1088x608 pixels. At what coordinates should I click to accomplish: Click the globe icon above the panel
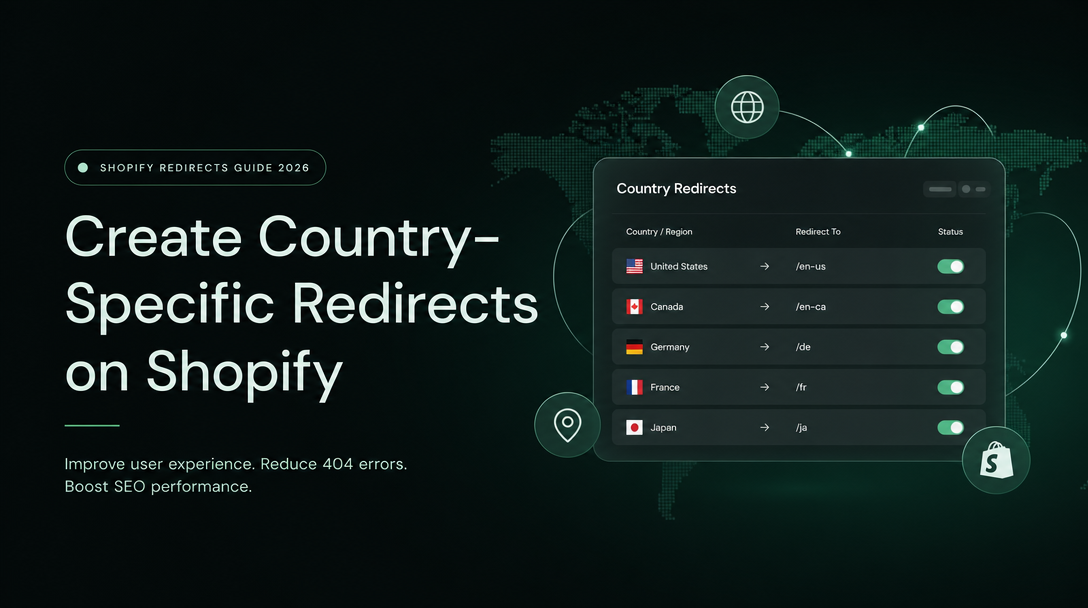click(747, 108)
